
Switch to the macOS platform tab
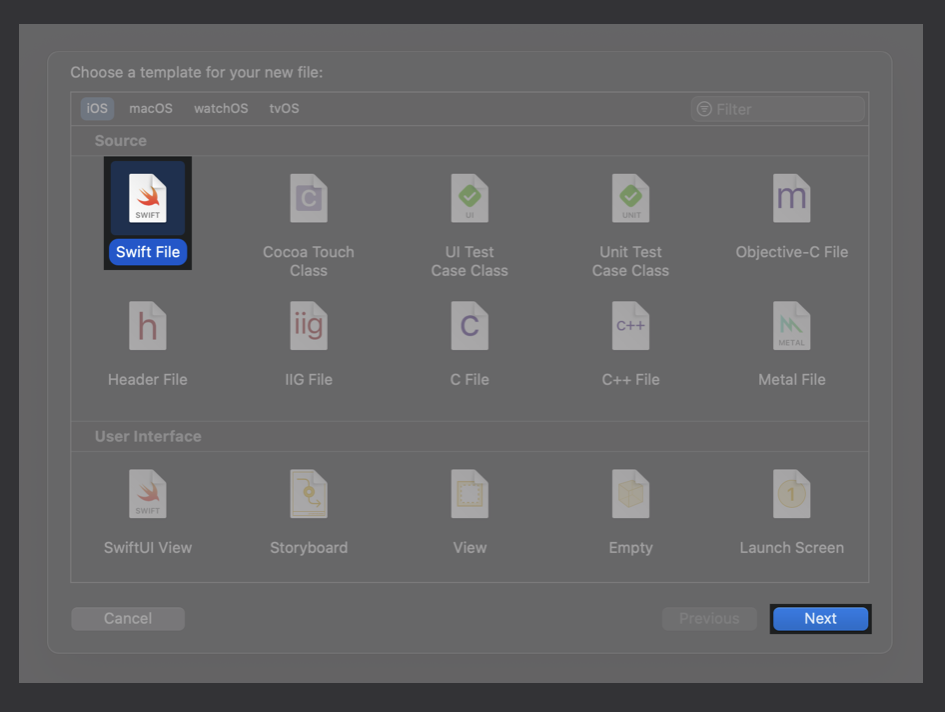coord(151,109)
